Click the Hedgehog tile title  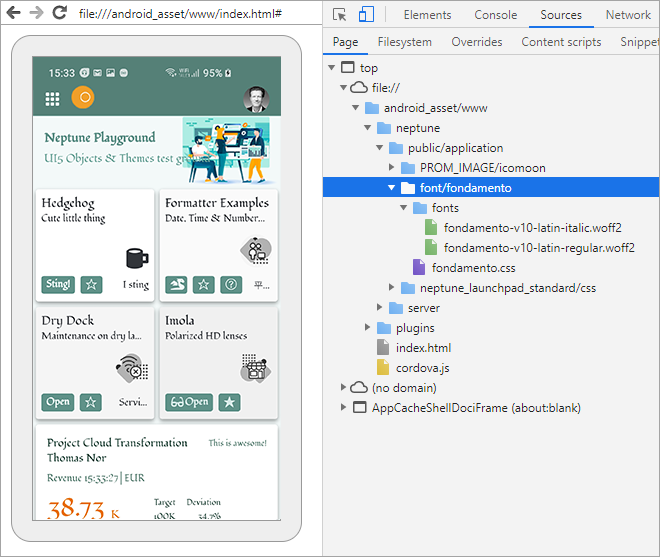click(68, 203)
